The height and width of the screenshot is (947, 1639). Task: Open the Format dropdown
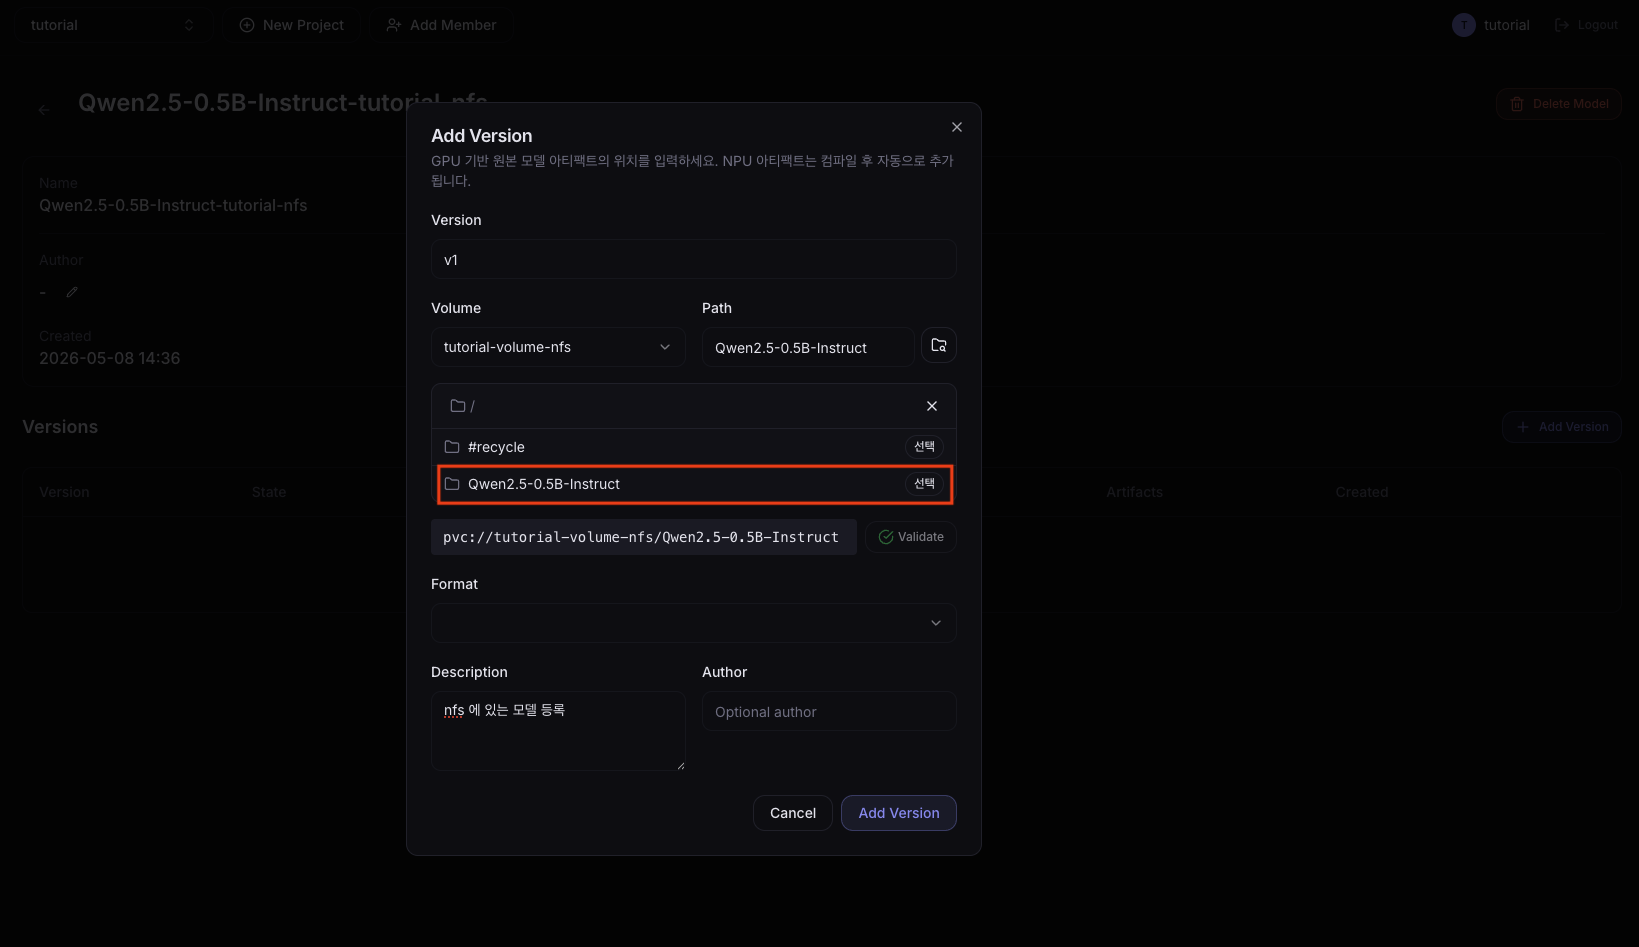point(693,623)
